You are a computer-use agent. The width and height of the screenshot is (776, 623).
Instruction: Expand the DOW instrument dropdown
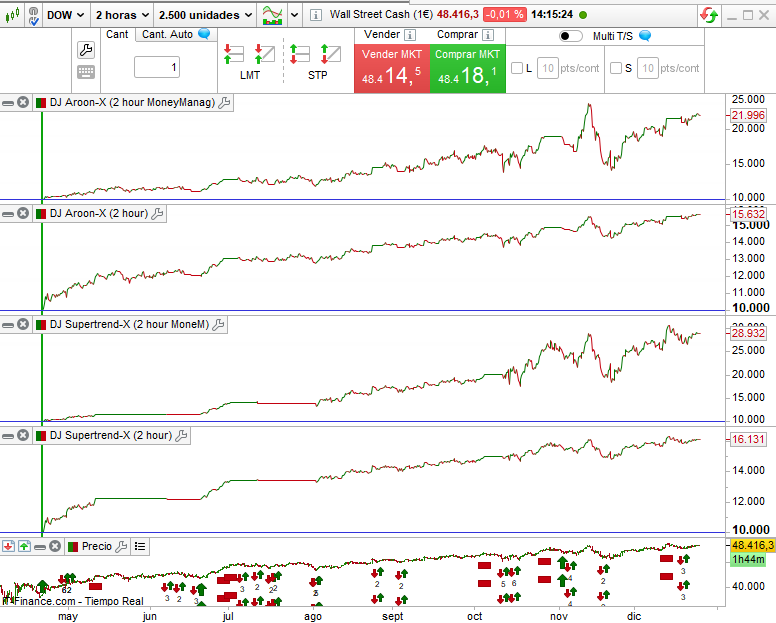pos(65,15)
